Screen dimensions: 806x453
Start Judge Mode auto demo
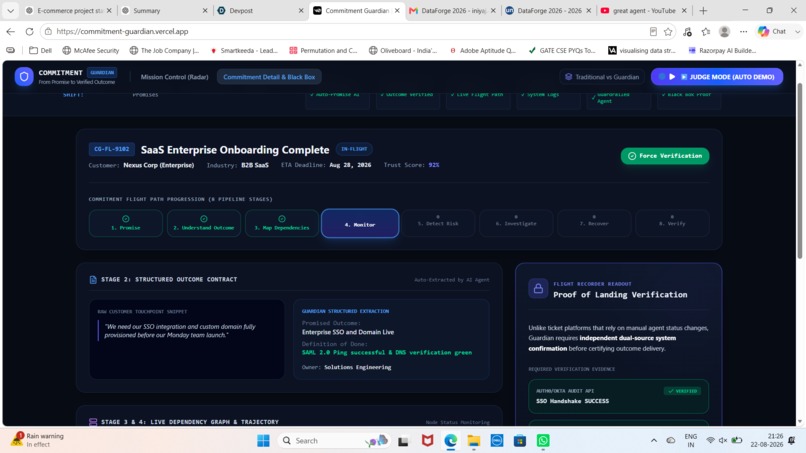(x=717, y=77)
